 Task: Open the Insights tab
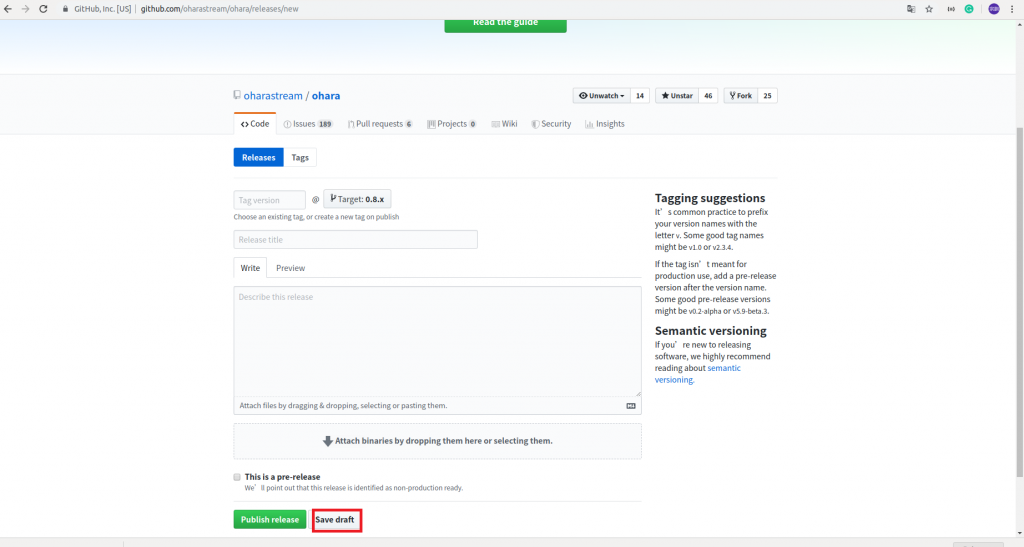pyautogui.click(x=605, y=123)
